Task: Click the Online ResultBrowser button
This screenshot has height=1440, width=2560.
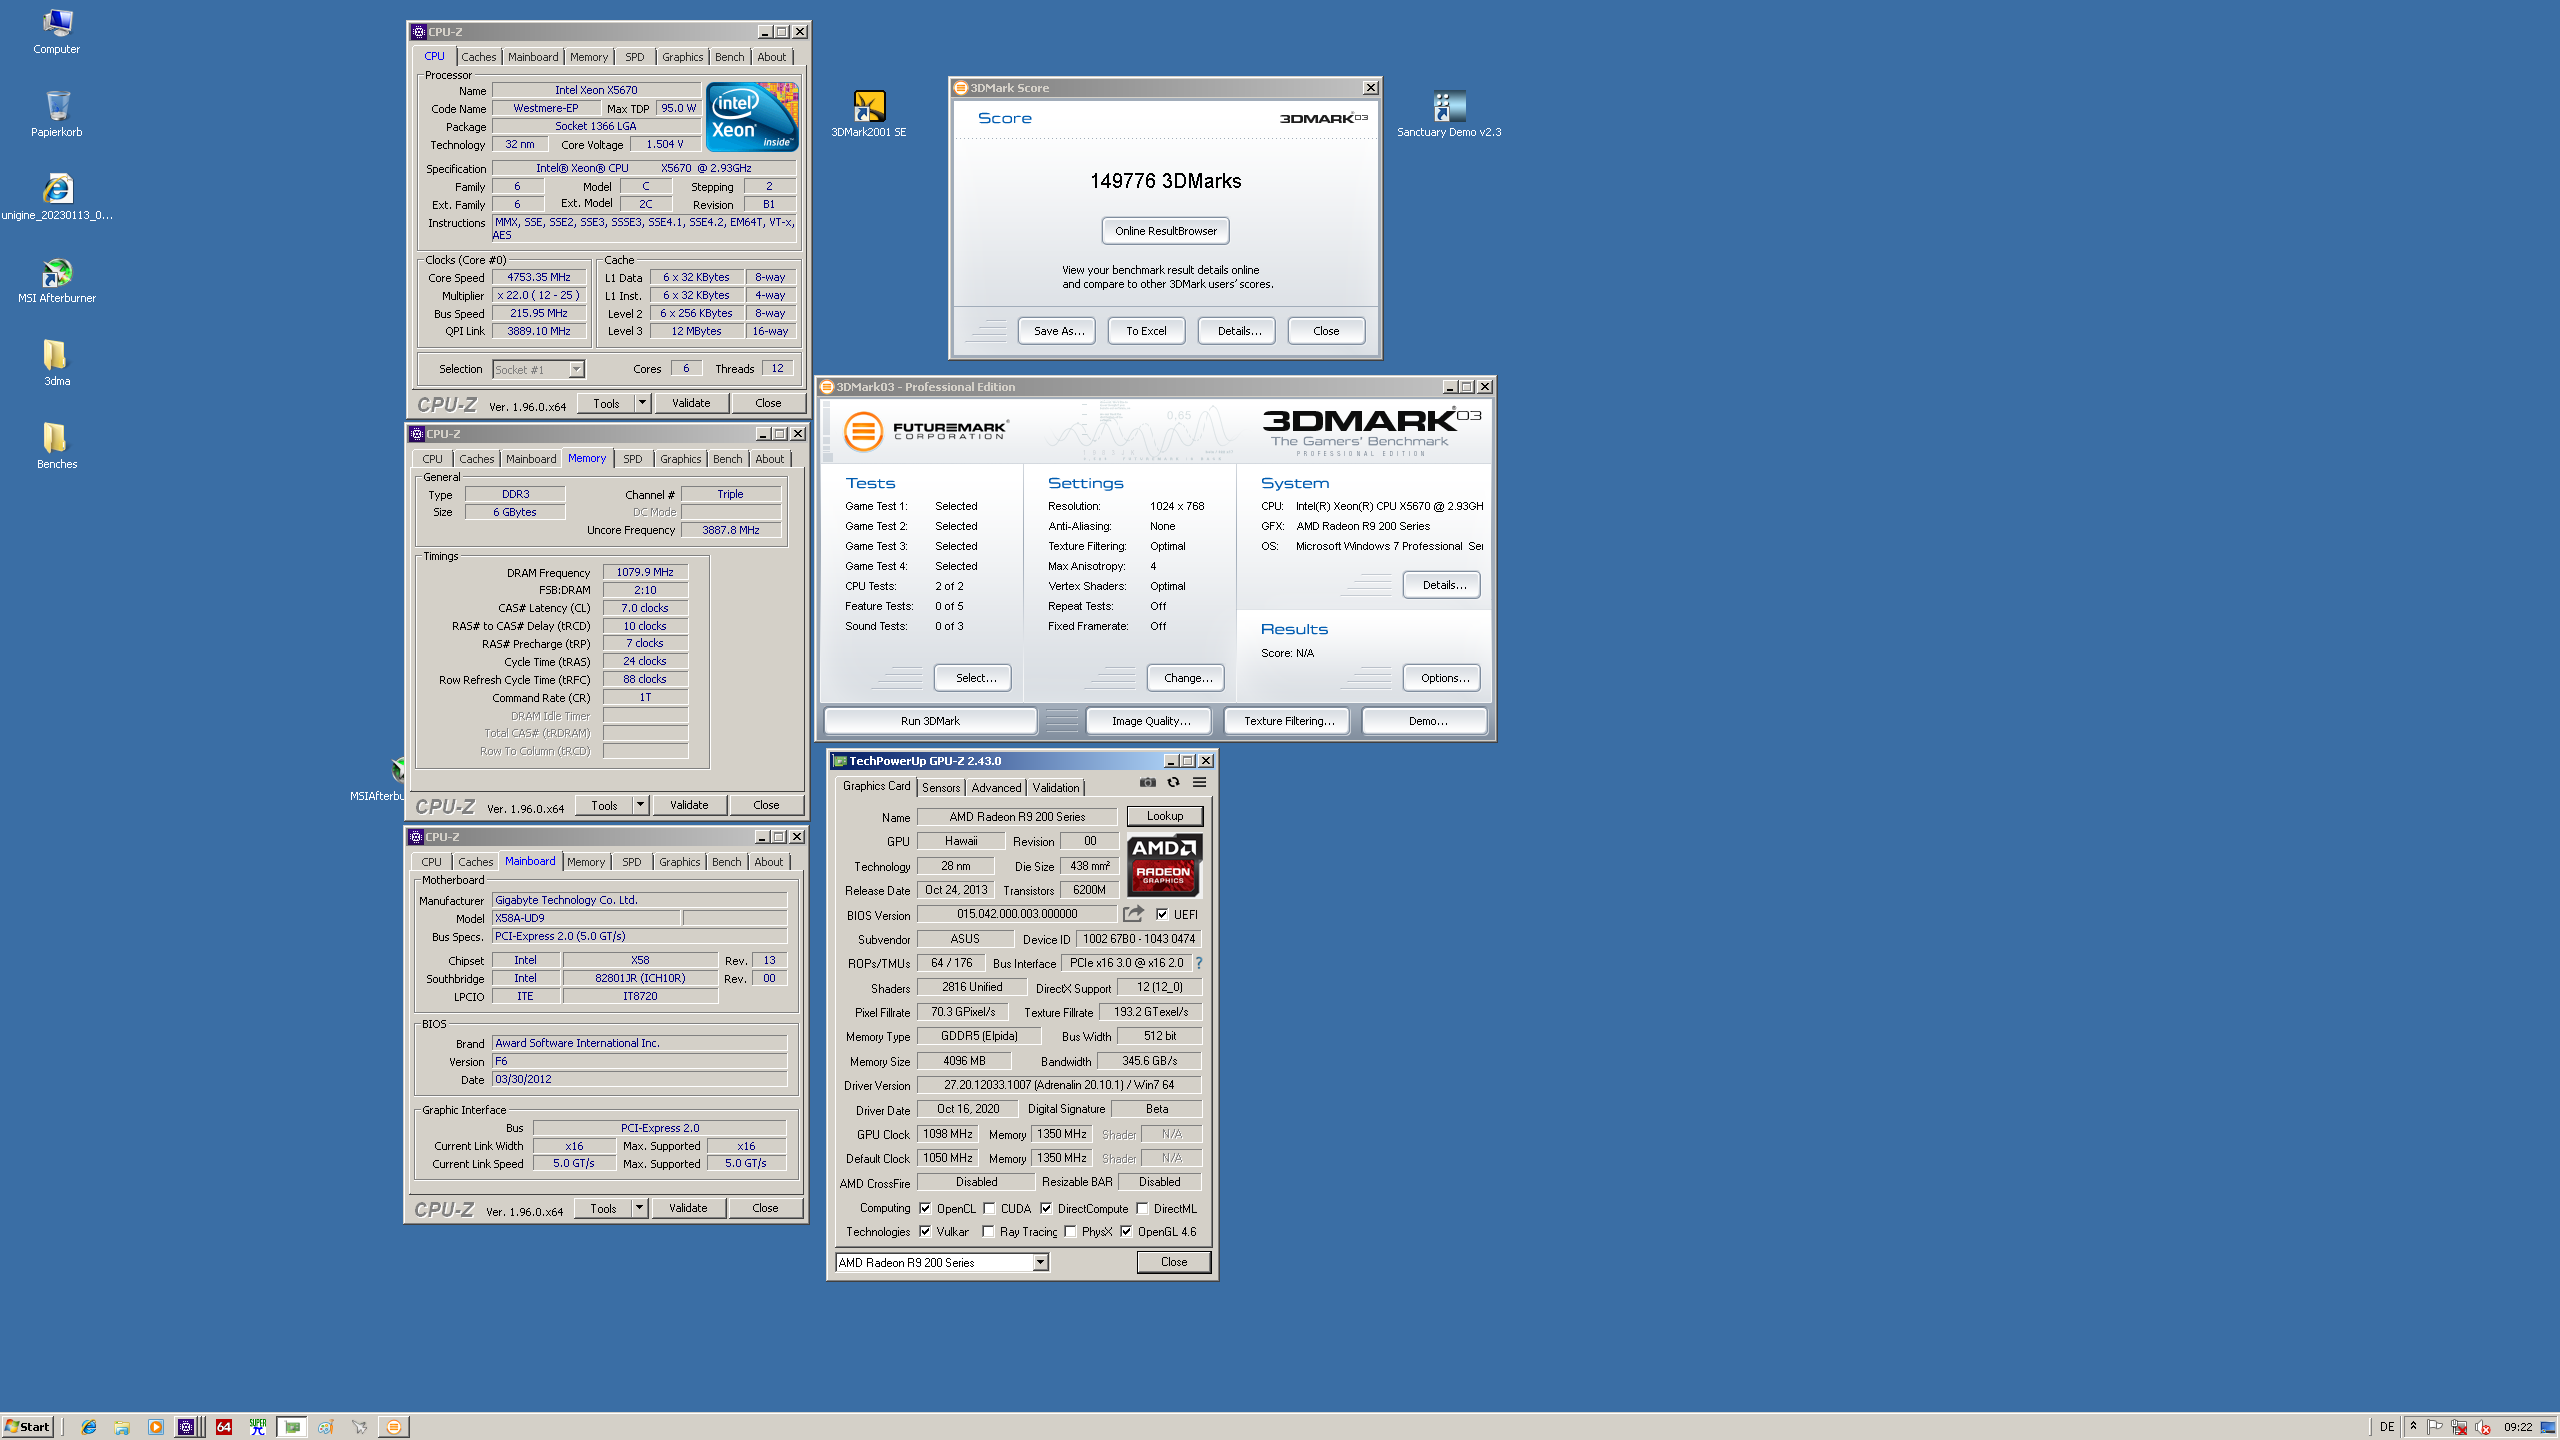Action: [1165, 231]
